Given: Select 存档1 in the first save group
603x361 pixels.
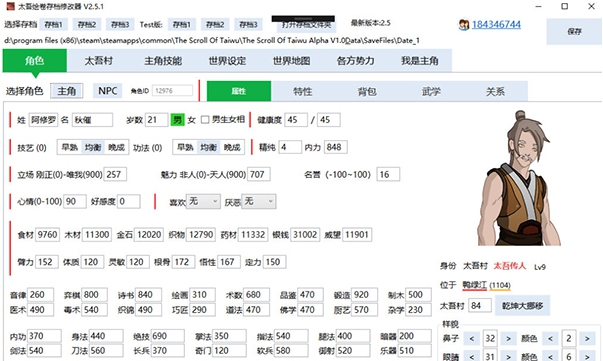Looking at the screenshot, I should tap(53, 25).
